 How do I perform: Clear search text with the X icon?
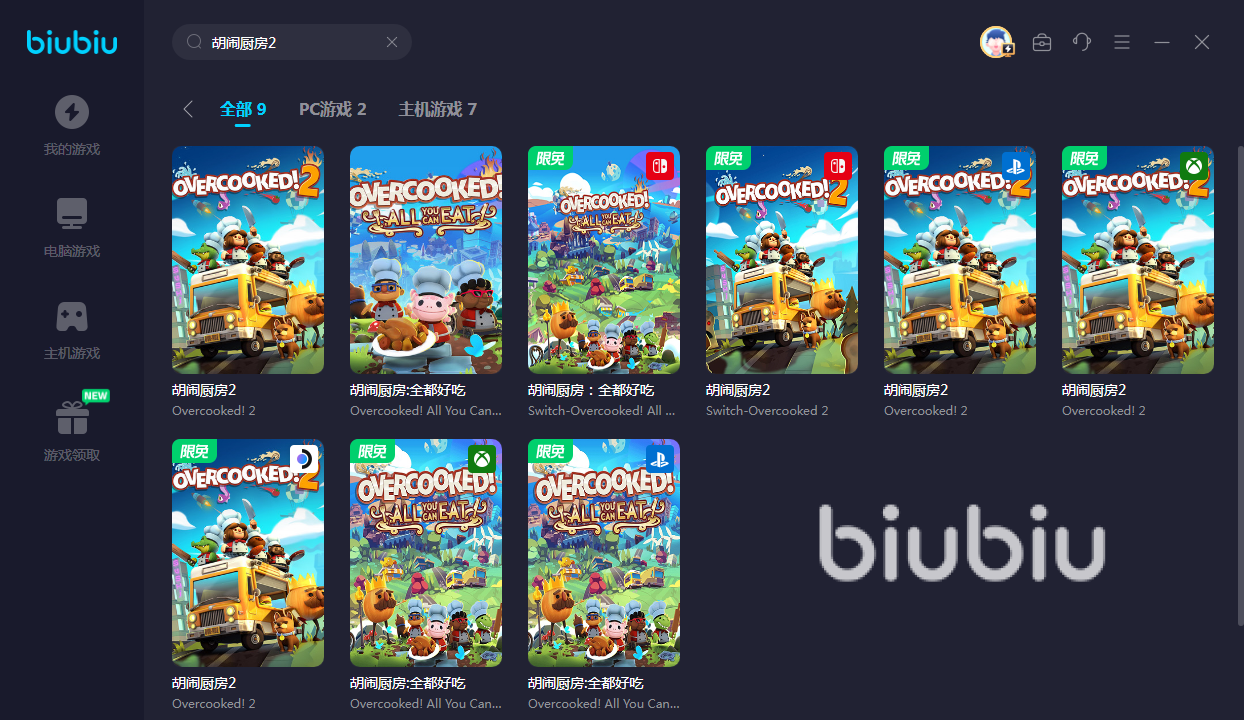[392, 42]
